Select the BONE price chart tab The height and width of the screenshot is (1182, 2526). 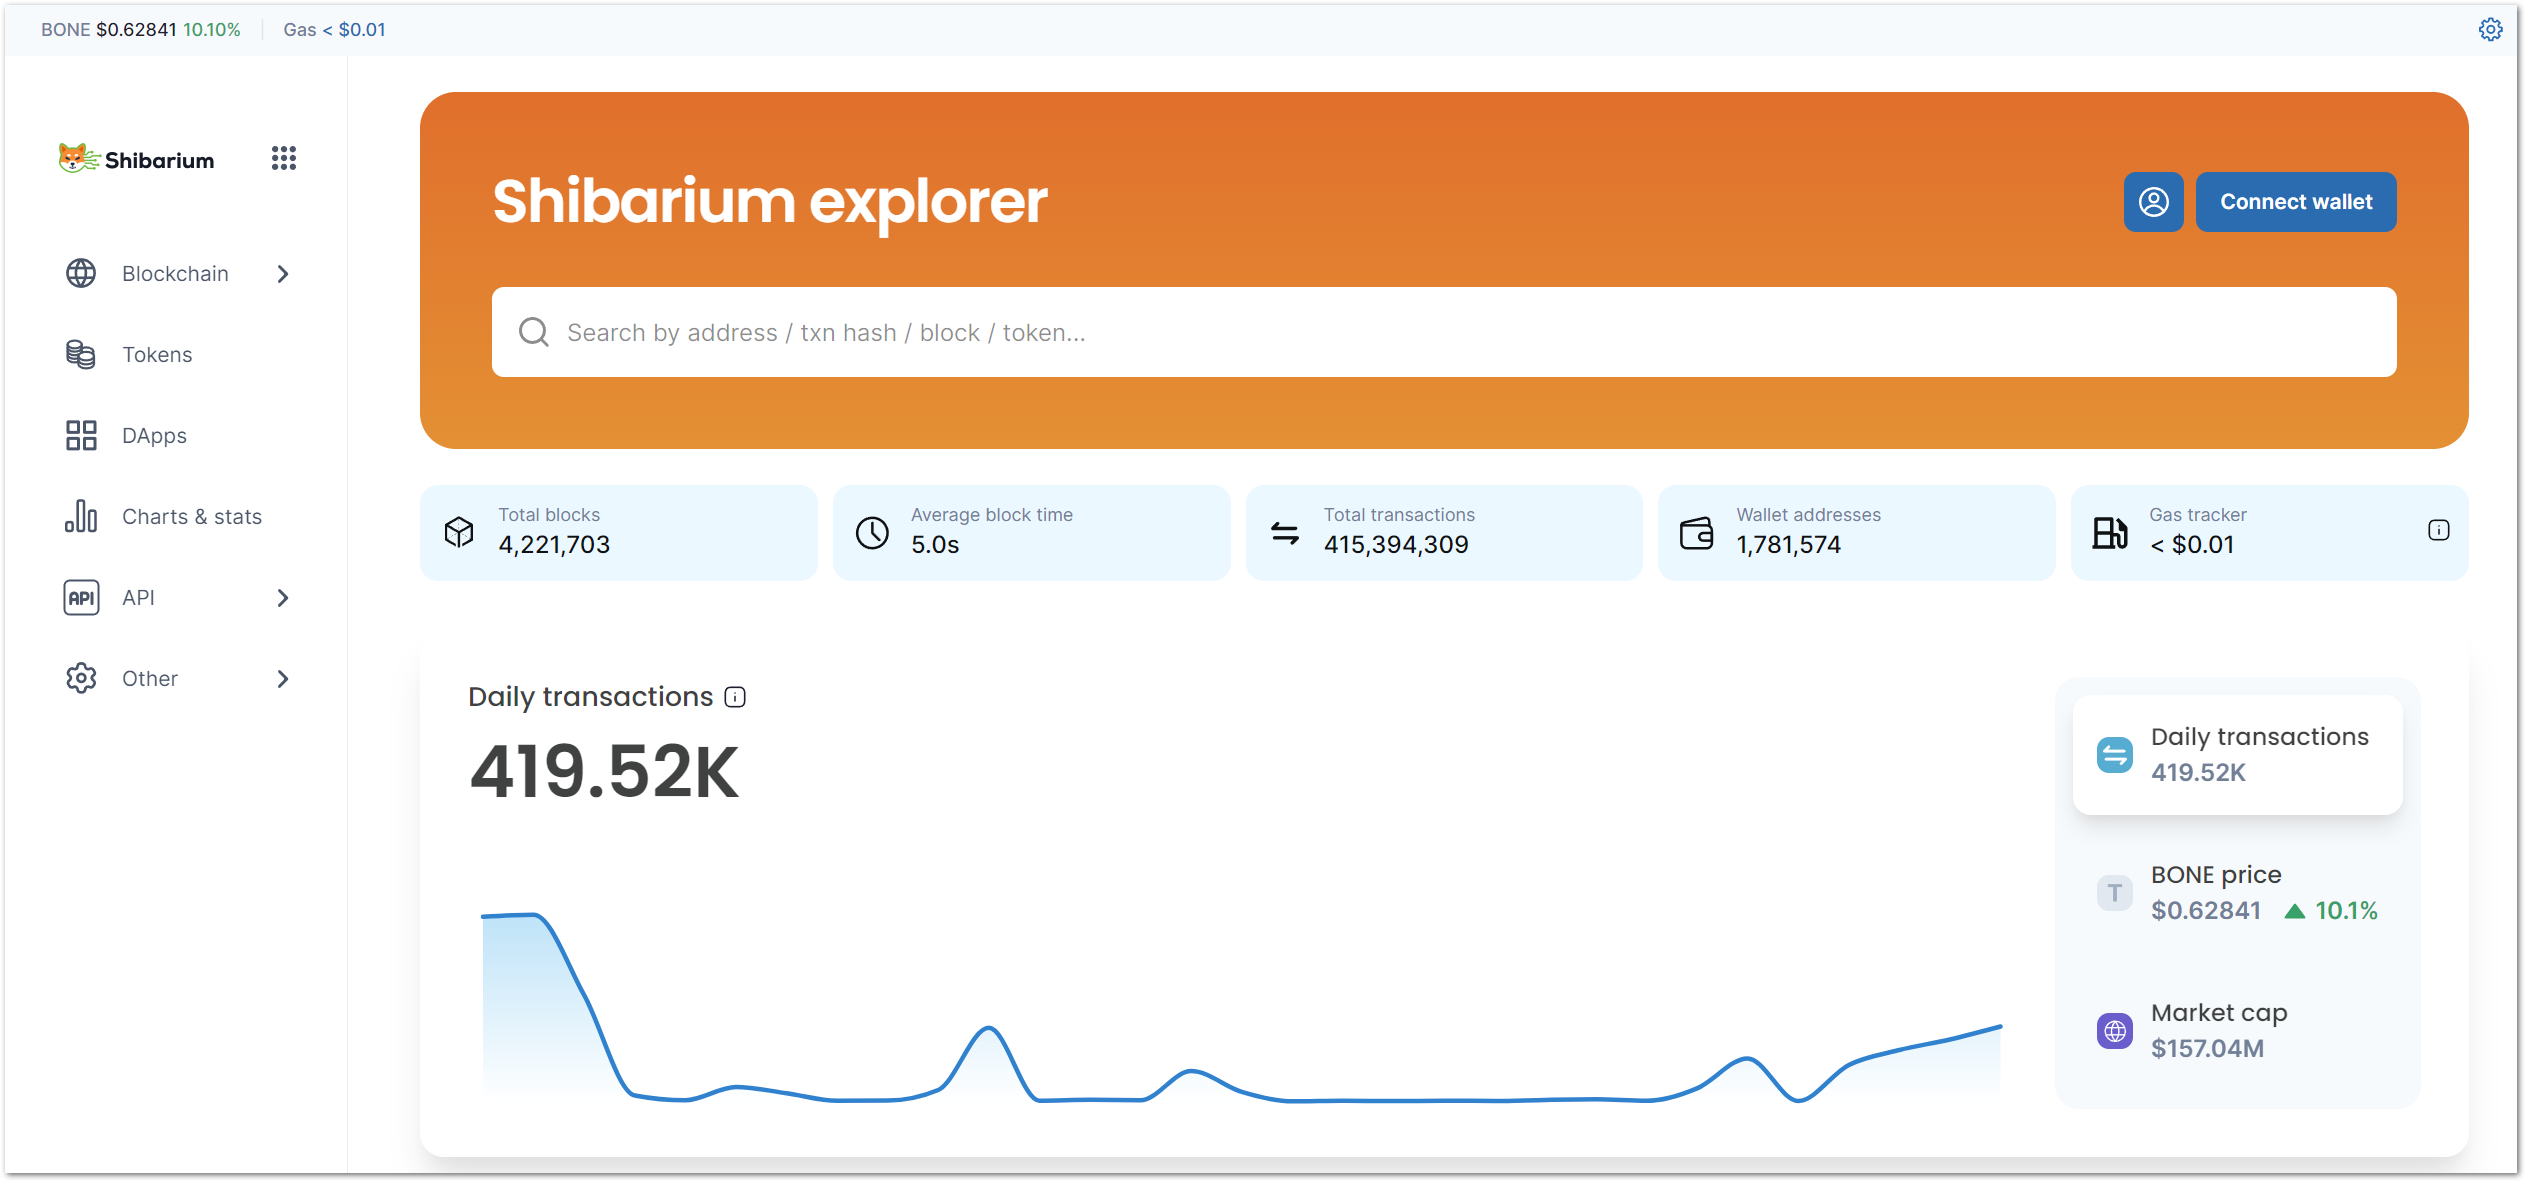(2237, 893)
